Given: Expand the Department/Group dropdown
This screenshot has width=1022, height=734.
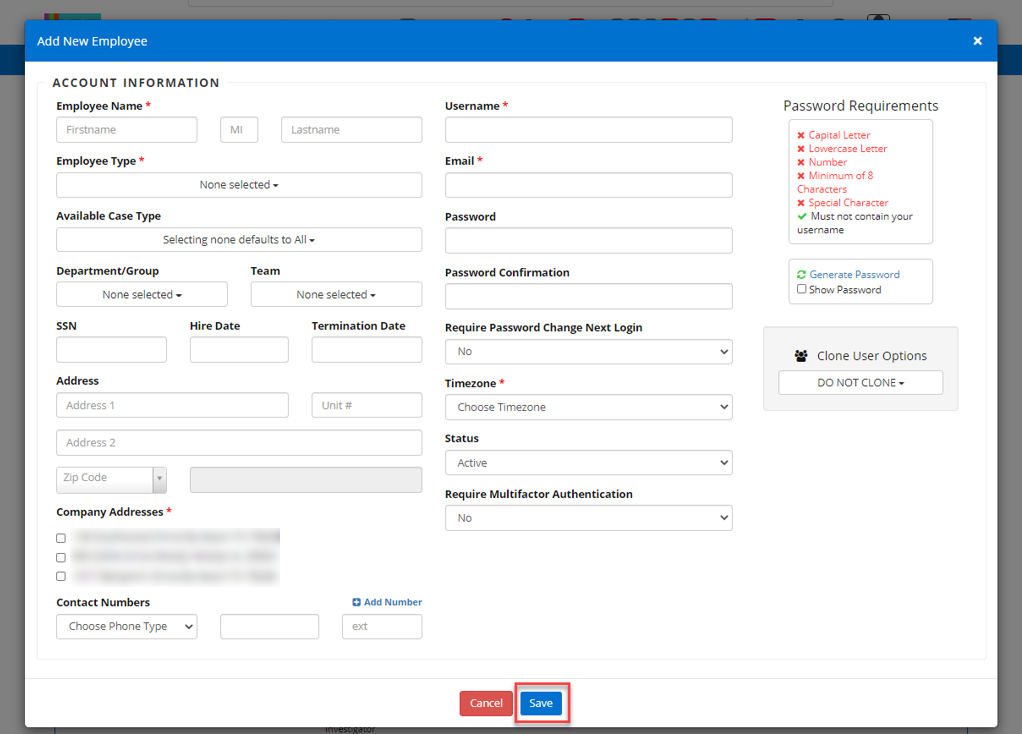Looking at the screenshot, I should tap(142, 295).
